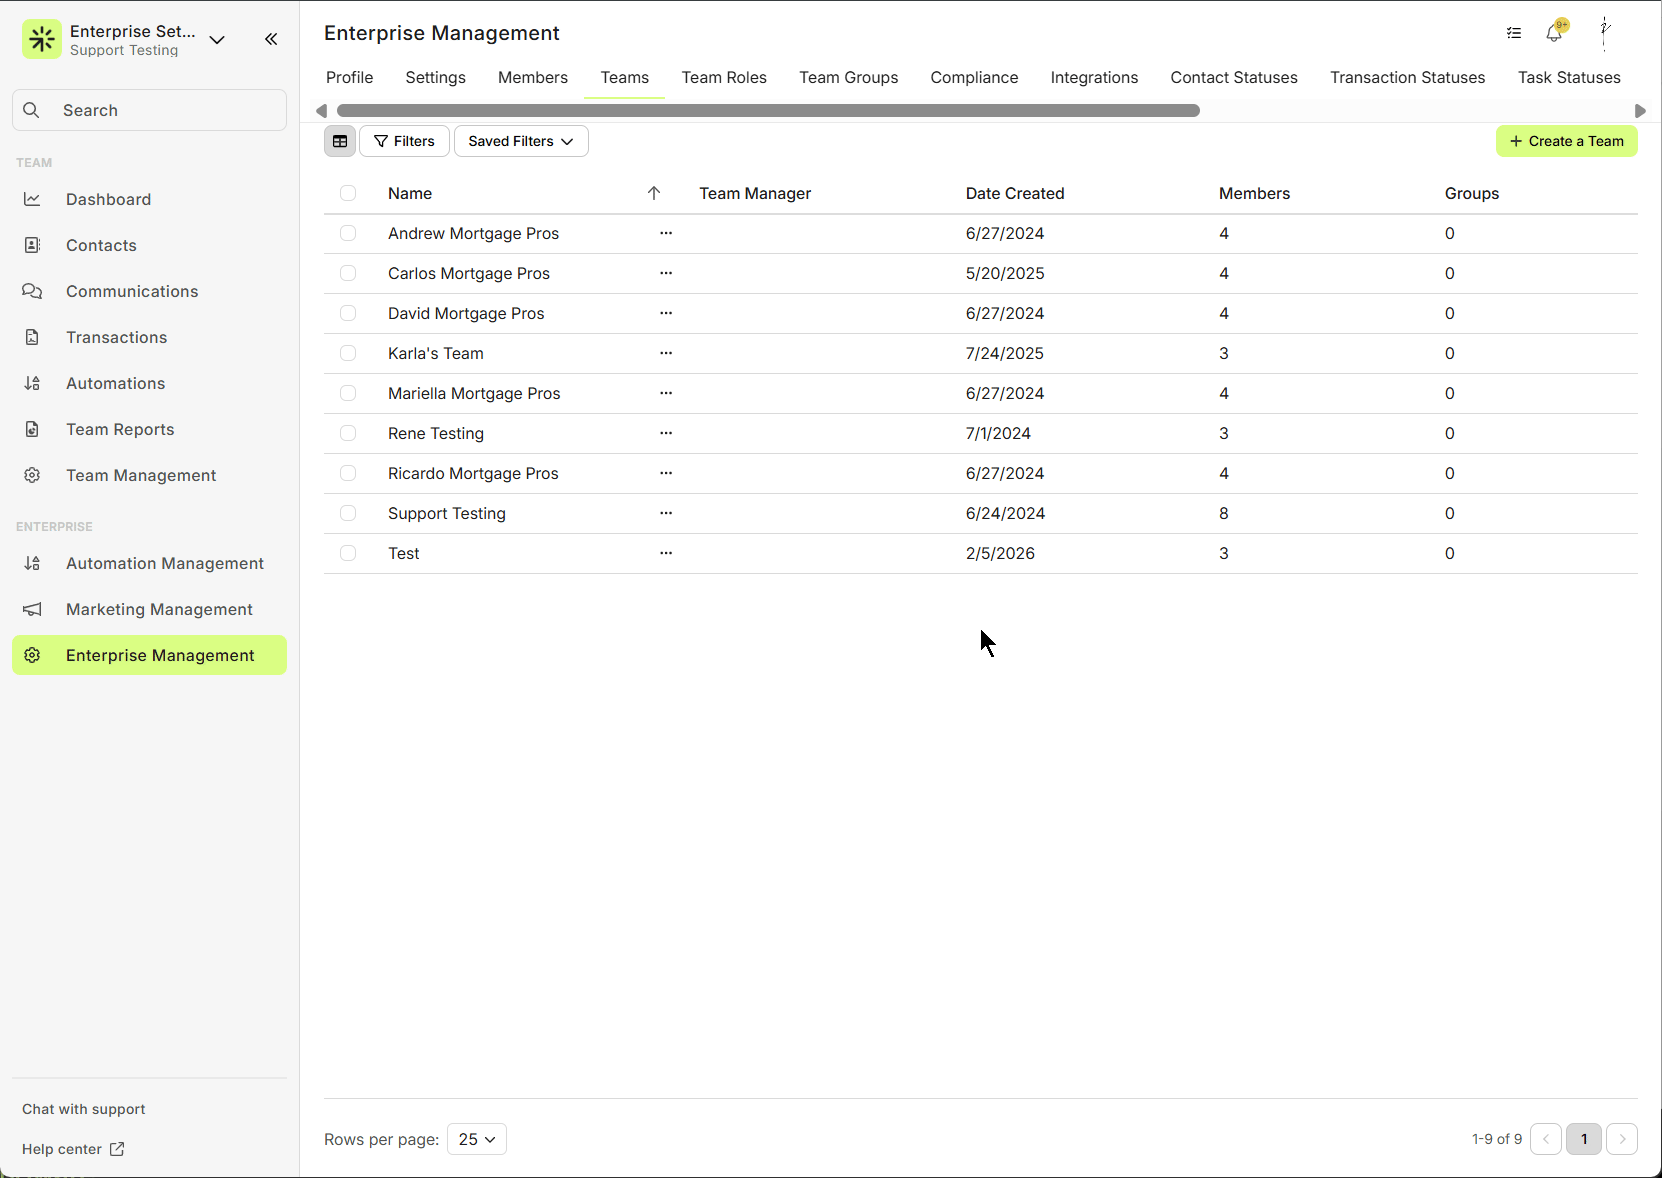Switch to the Team Roles tab

click(724, 77)
